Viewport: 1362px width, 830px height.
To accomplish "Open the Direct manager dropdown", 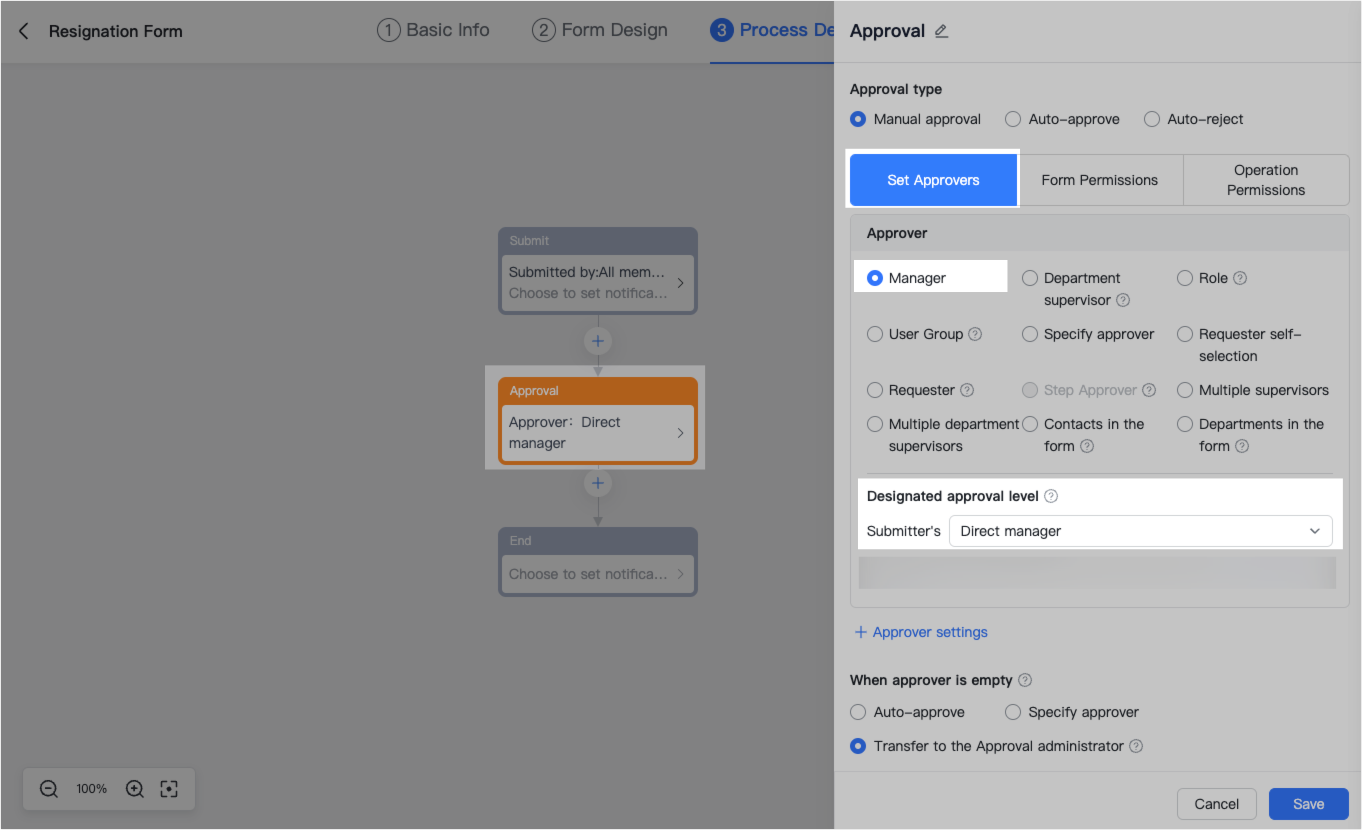I will (x=1140, y=531).
